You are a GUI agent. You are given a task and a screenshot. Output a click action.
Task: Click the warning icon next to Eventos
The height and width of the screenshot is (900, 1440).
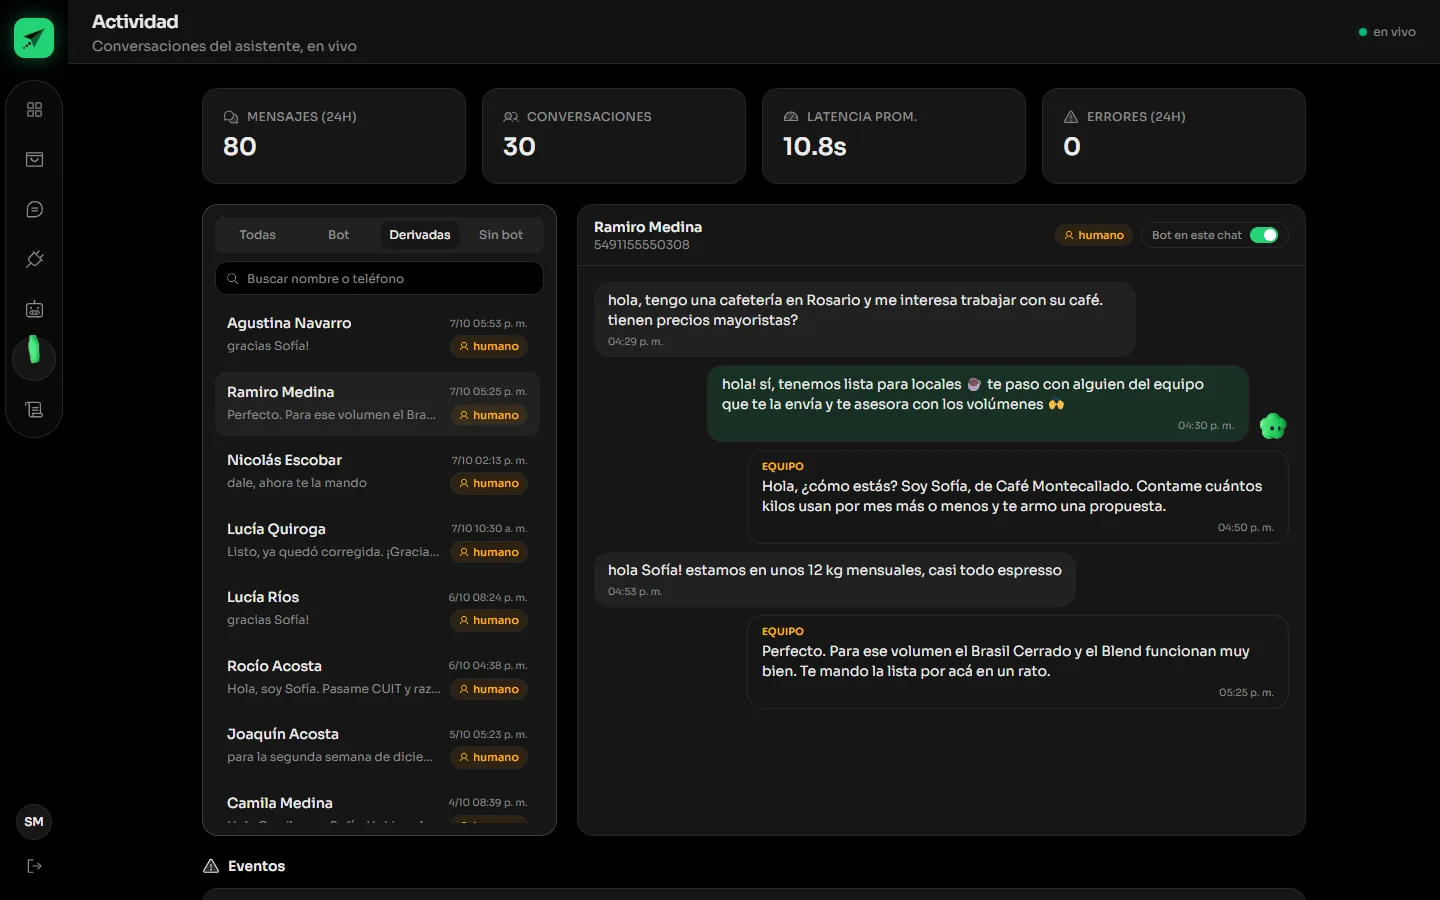point(211,866)
